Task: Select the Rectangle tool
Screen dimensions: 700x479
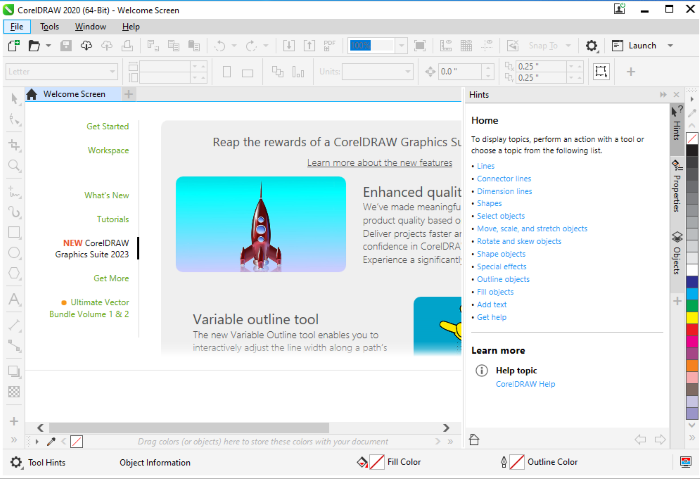Action: (x=14, y=232)
